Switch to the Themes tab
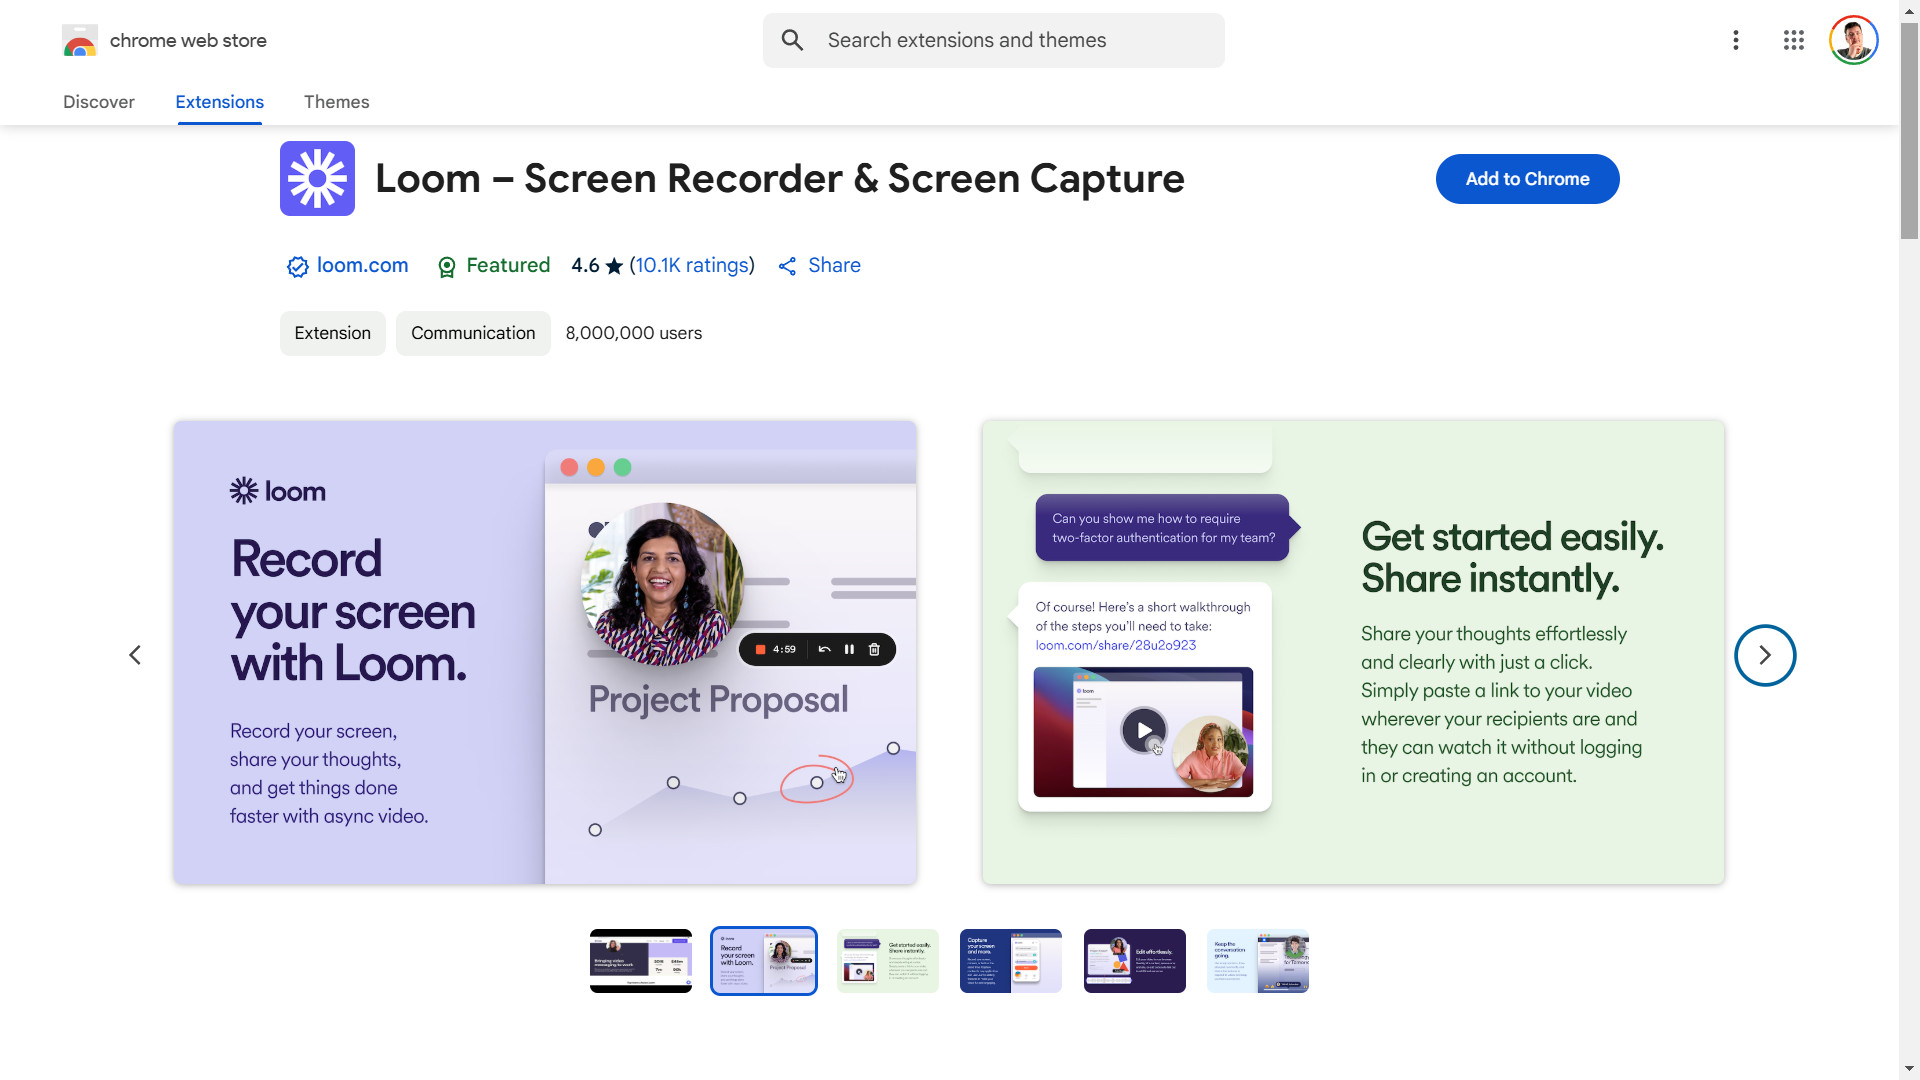The width and height of the screenshot is (1920, 1080). click(336, 102)
